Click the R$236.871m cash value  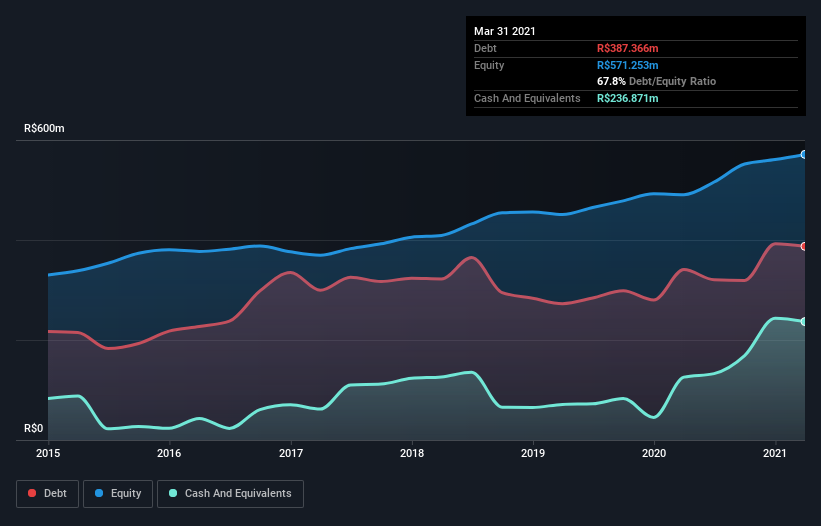pos(628,98)
